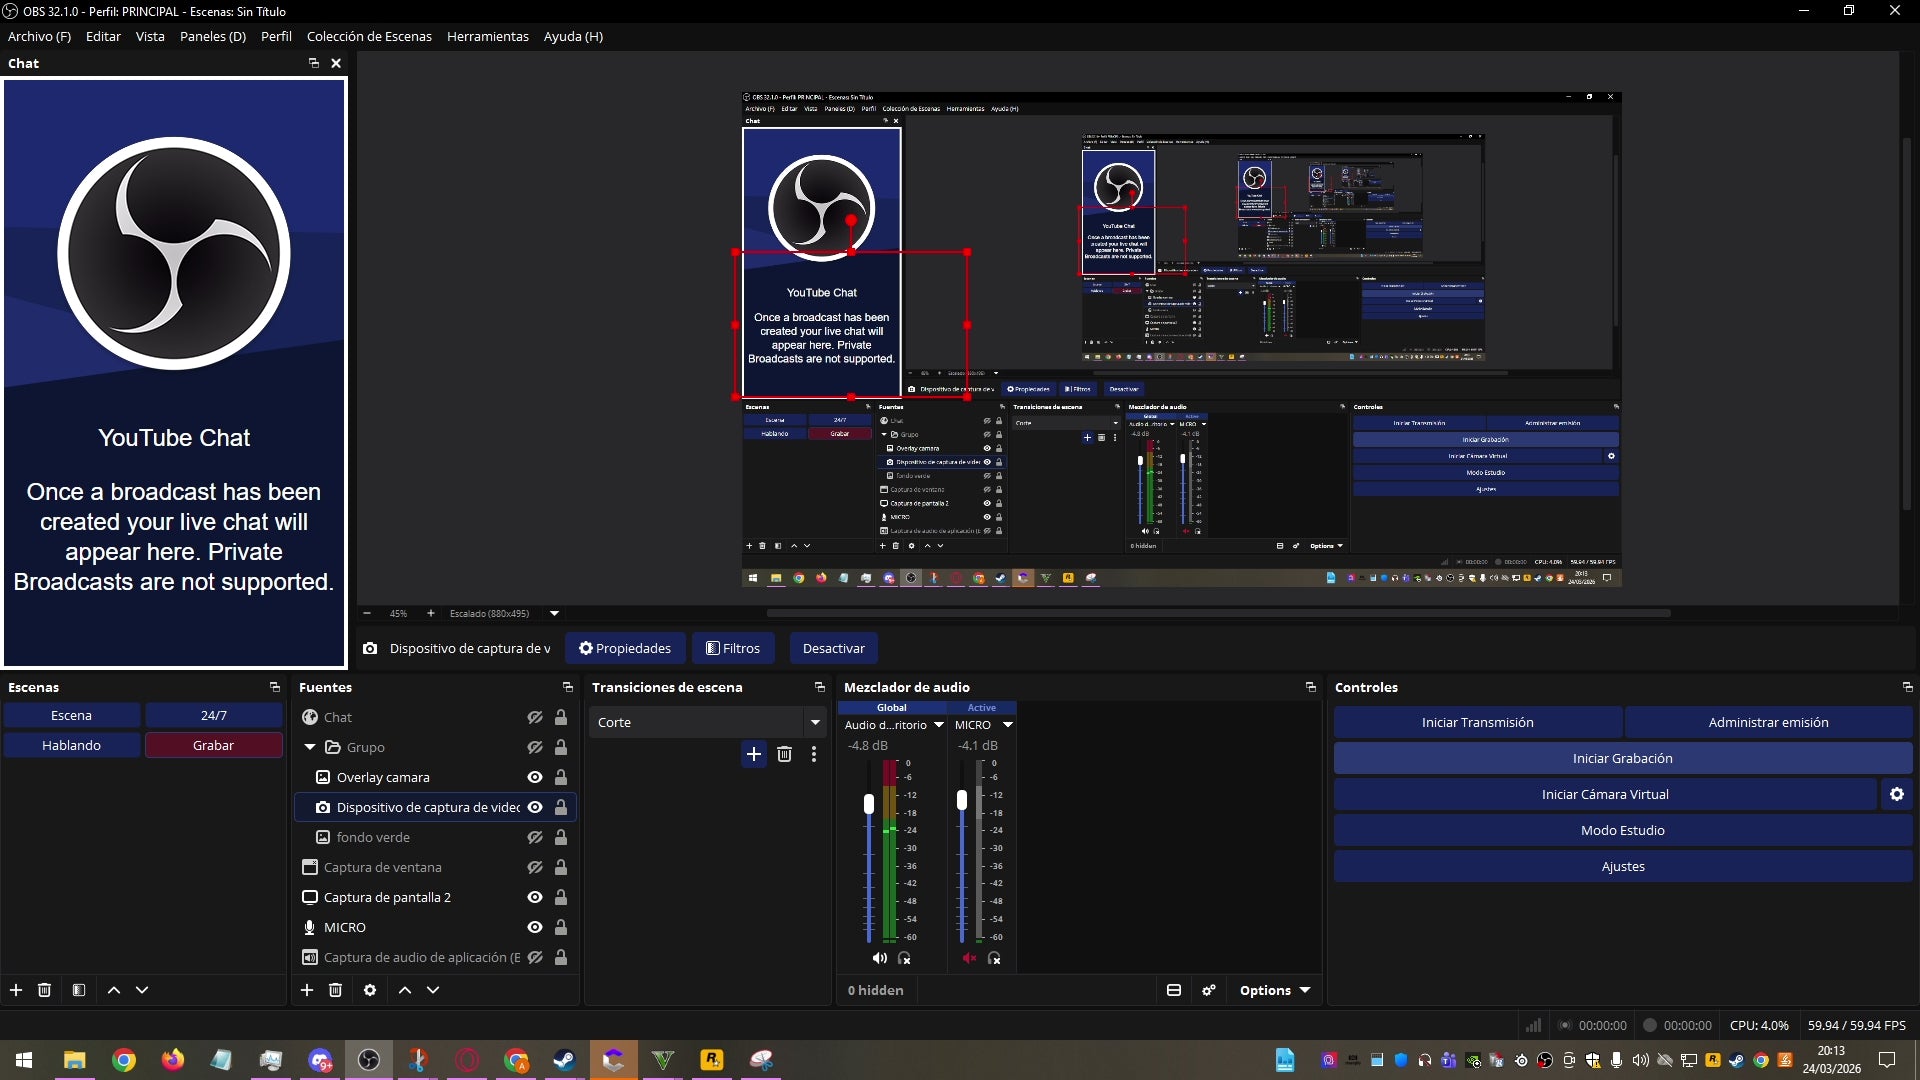Open the Herramientas menu
The width and height of the screenshot is (1920, 1080).
click(x=487, y=36)
